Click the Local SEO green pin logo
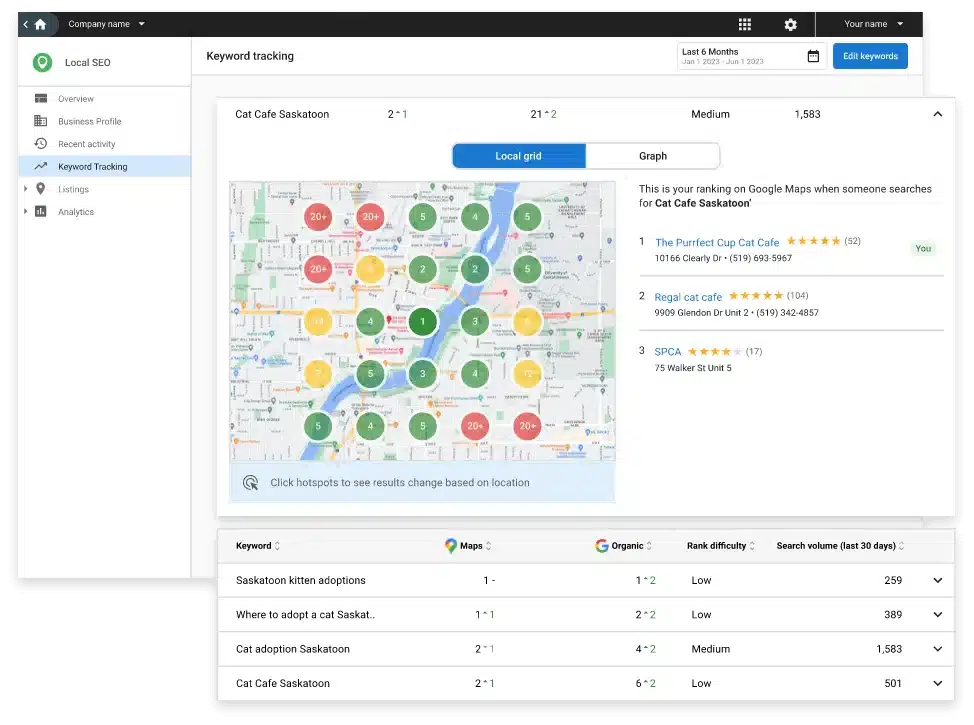The image size is (974, 725). [41, 62]
